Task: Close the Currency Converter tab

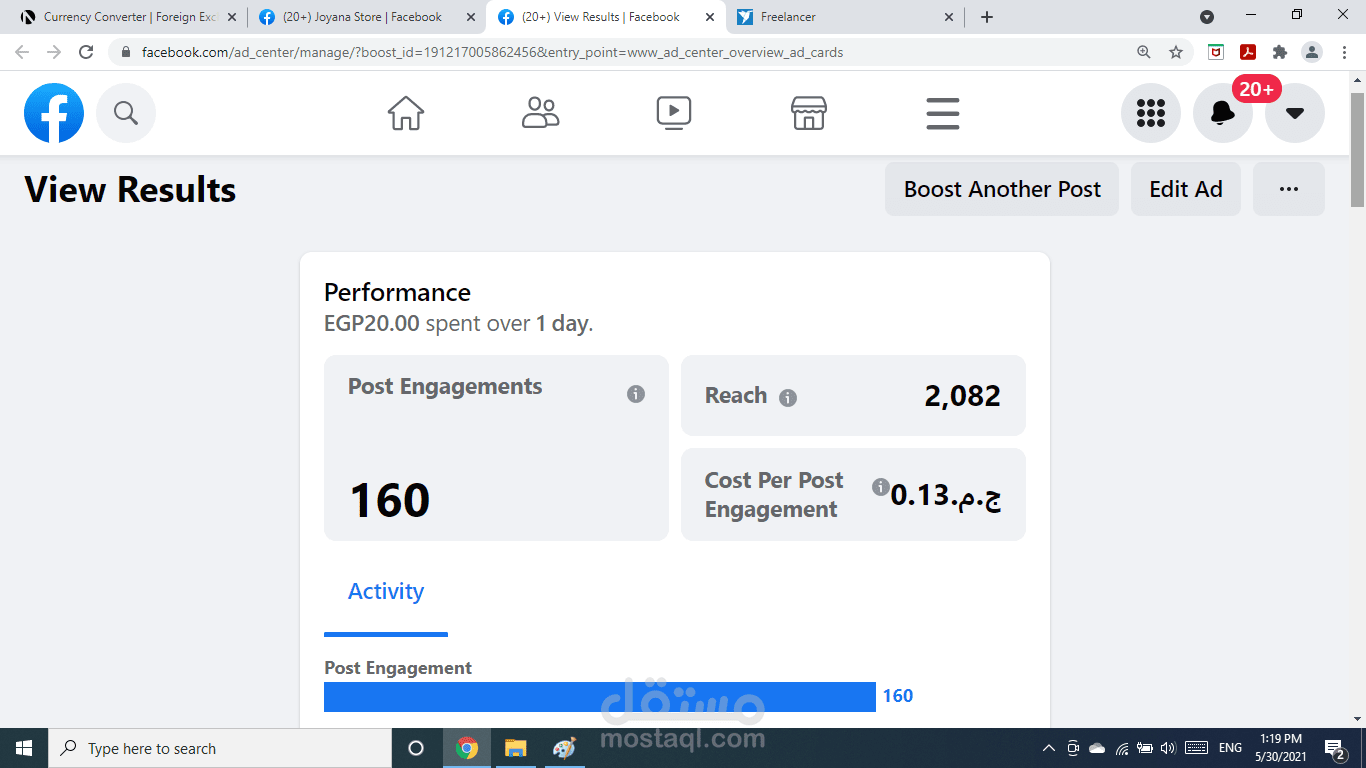Action: click(x=232, y=17)
